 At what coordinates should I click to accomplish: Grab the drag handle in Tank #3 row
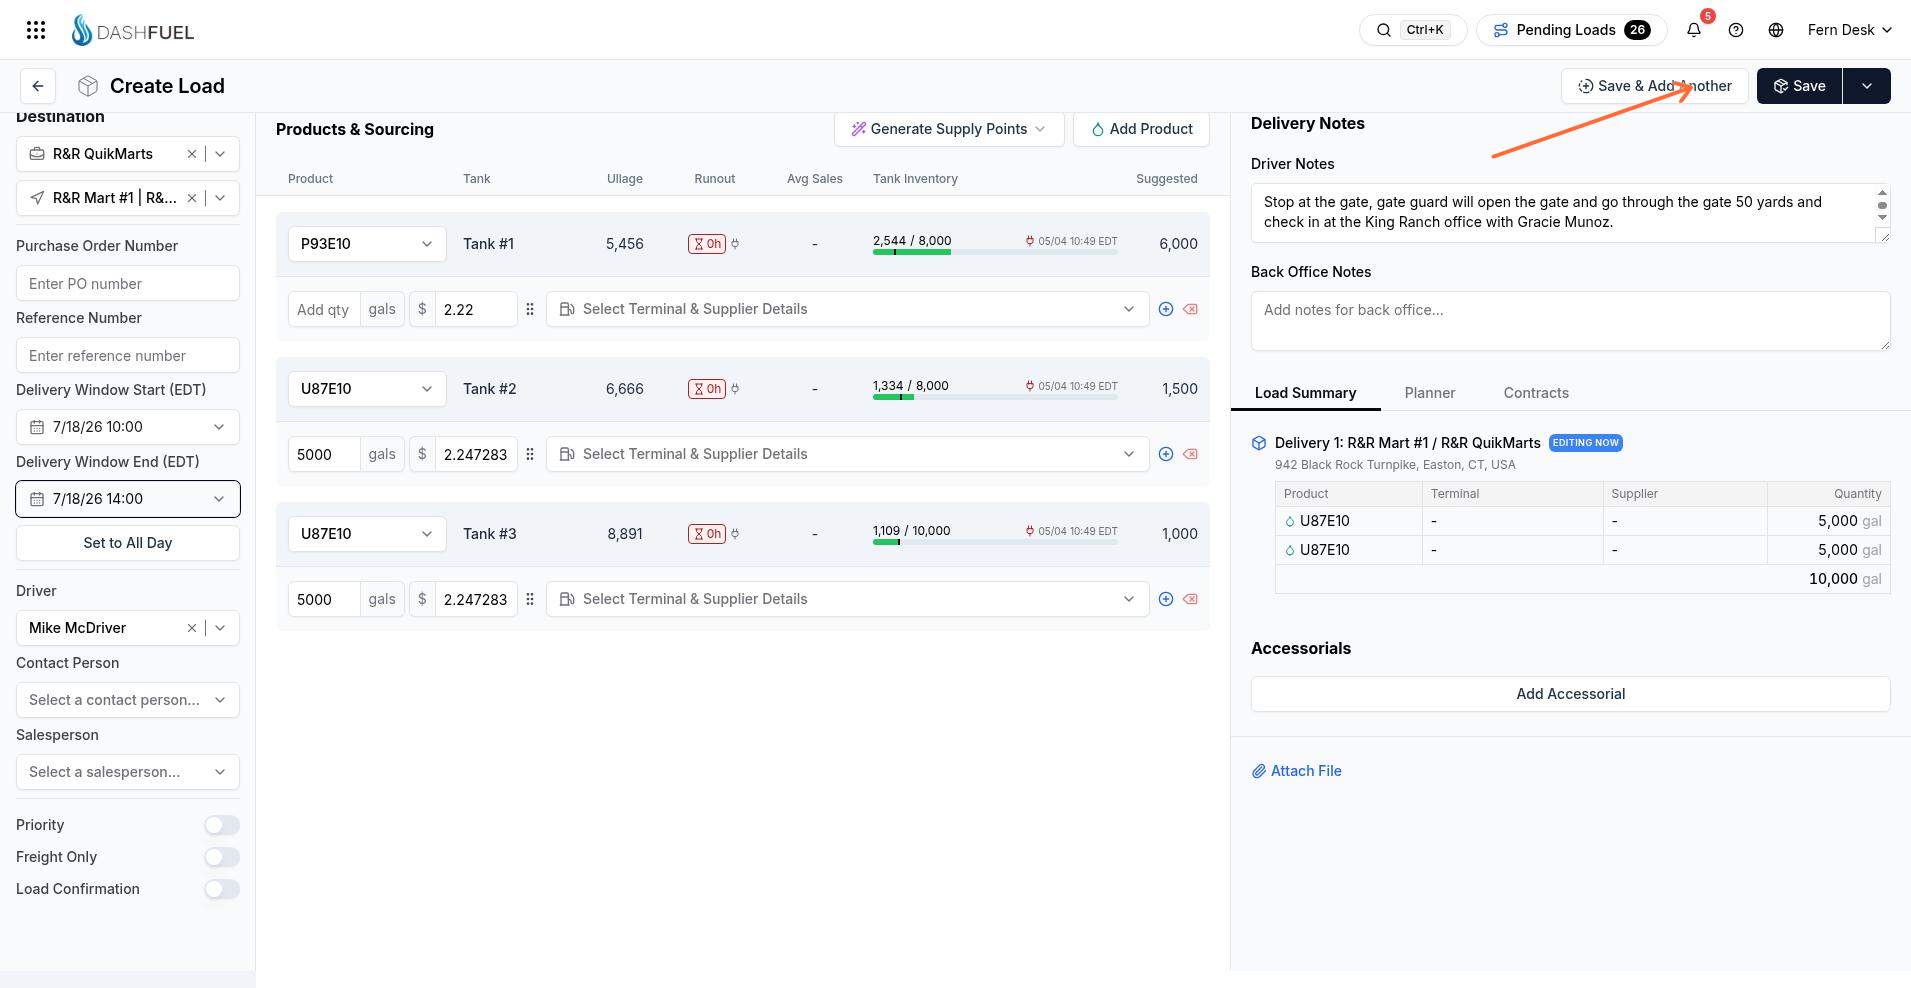(x=530, y=599)
